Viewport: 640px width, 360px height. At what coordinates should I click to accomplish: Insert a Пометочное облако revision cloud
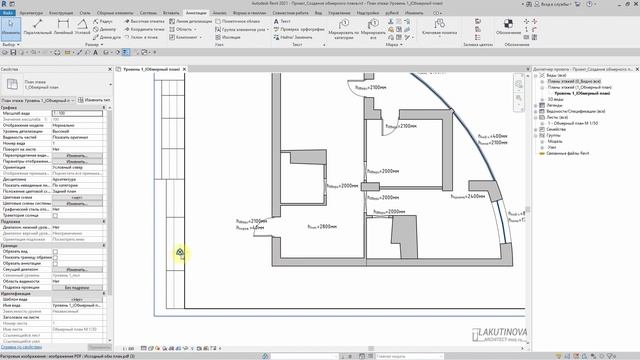tap(238, 21)
